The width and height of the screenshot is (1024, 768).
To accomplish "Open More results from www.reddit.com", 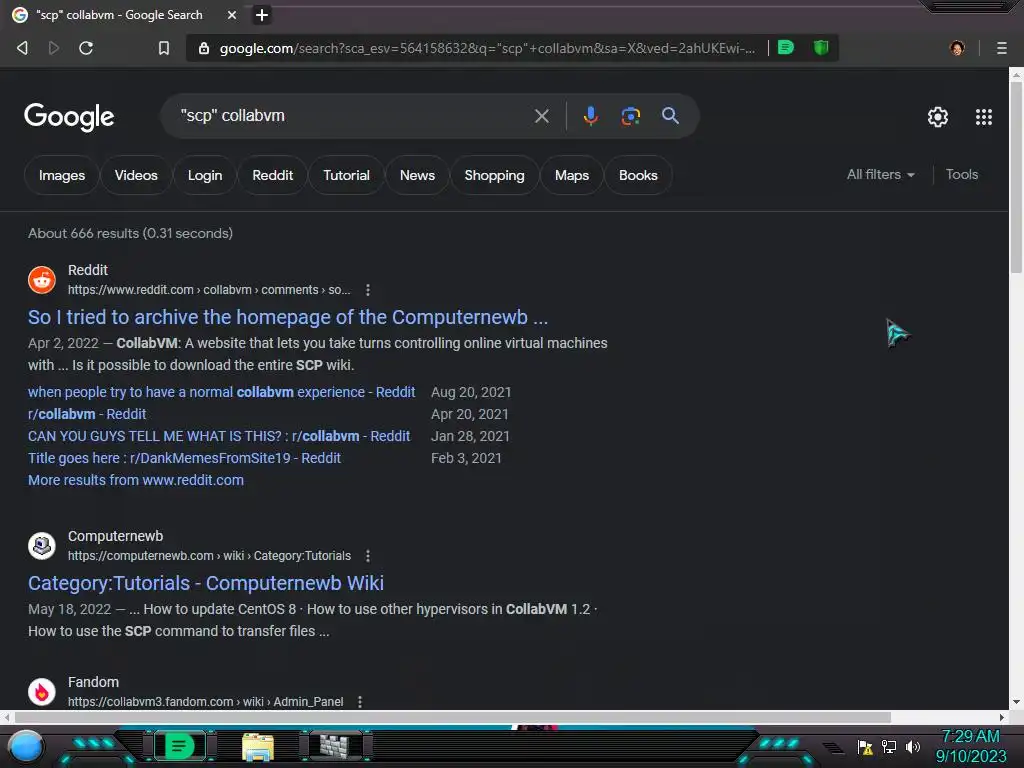I will click(x=136, y=480).
